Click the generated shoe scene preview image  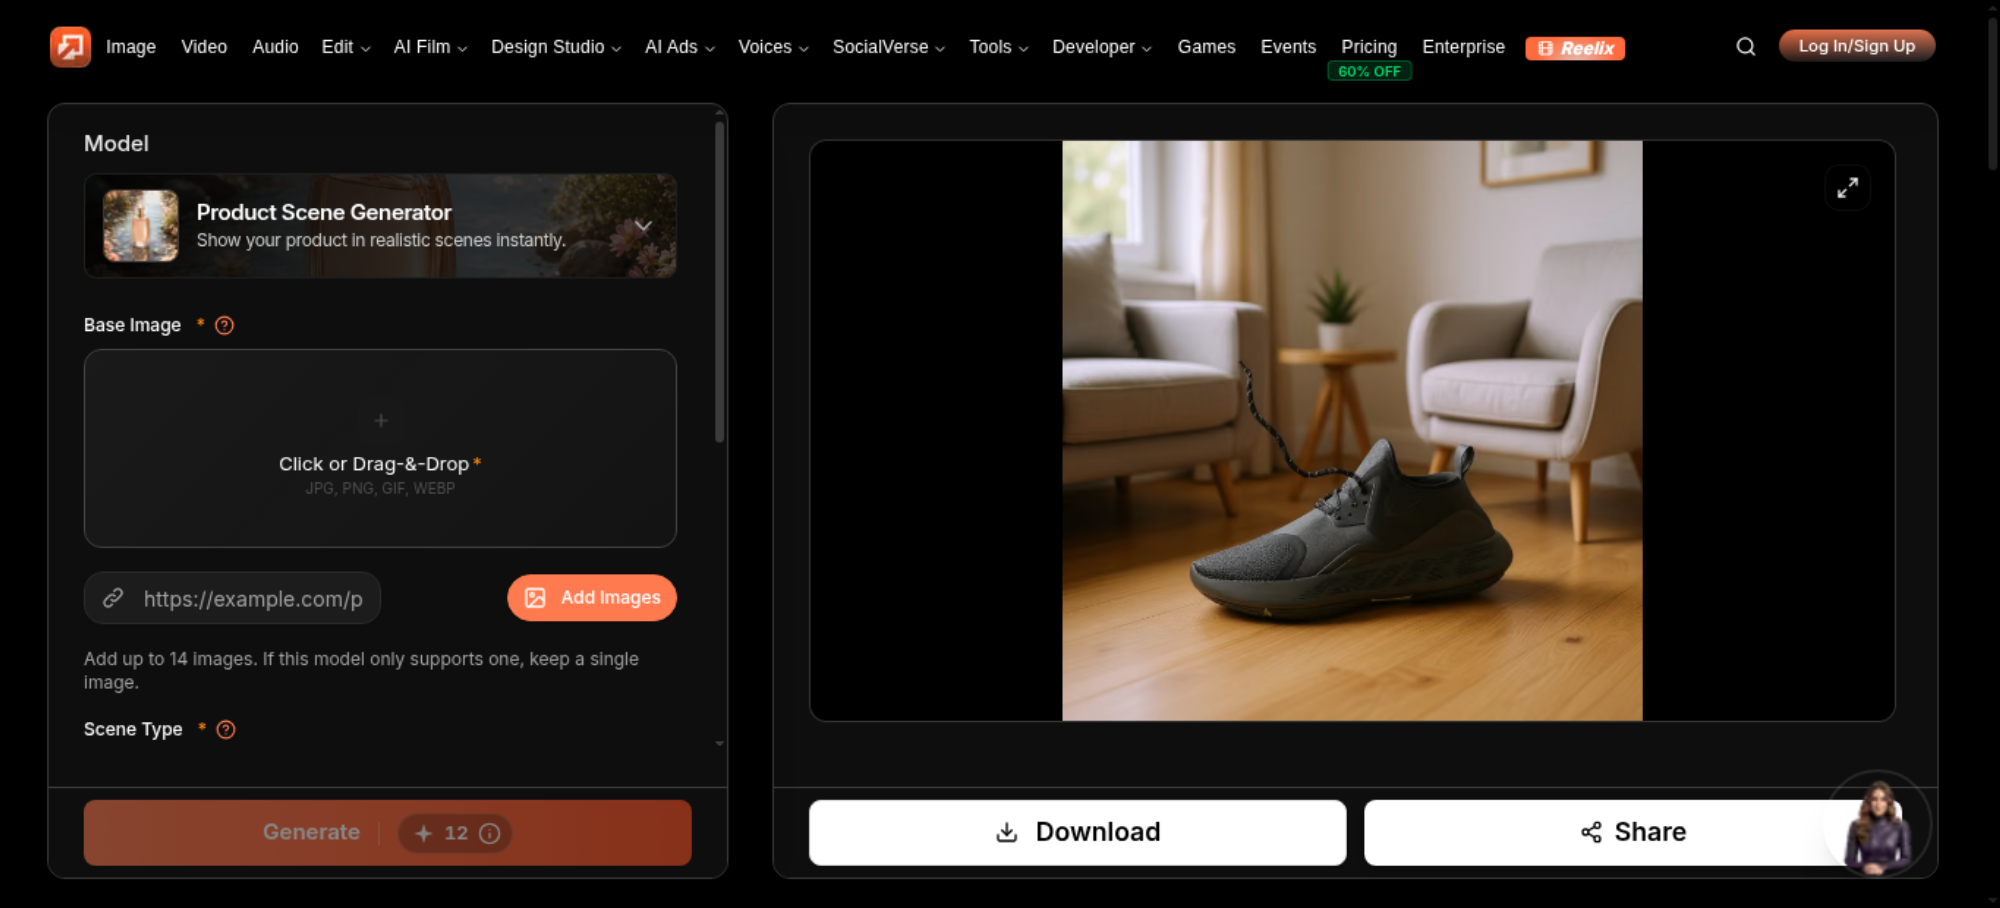click(1352, 430)
